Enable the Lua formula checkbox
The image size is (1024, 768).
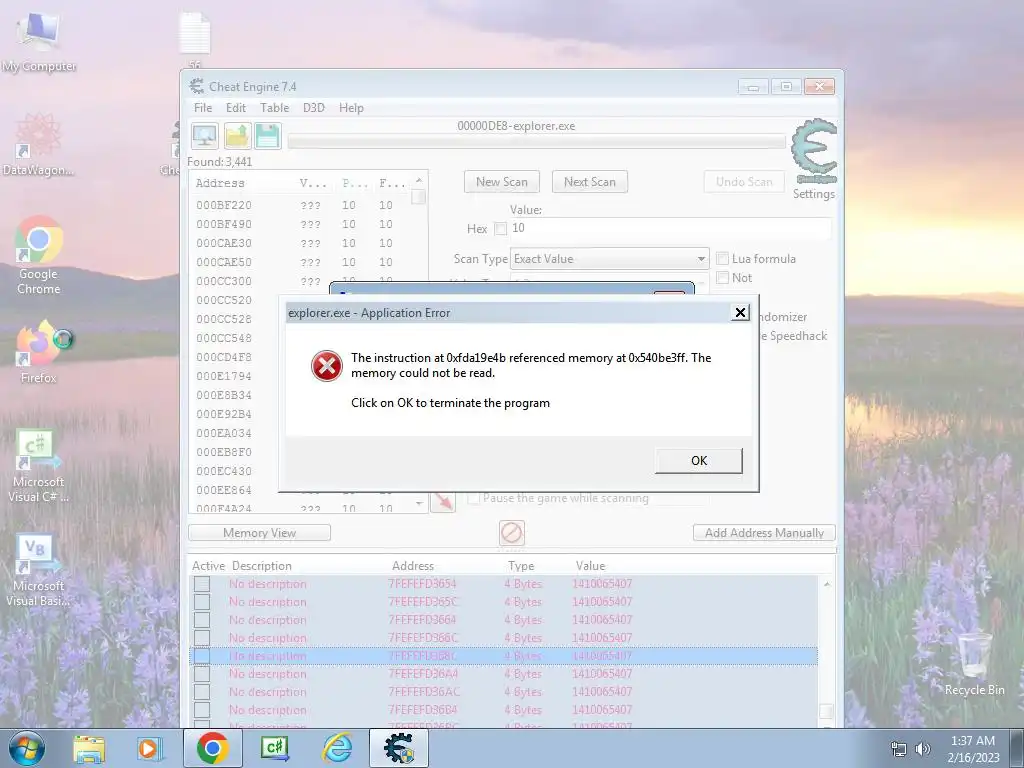[722, 259]
